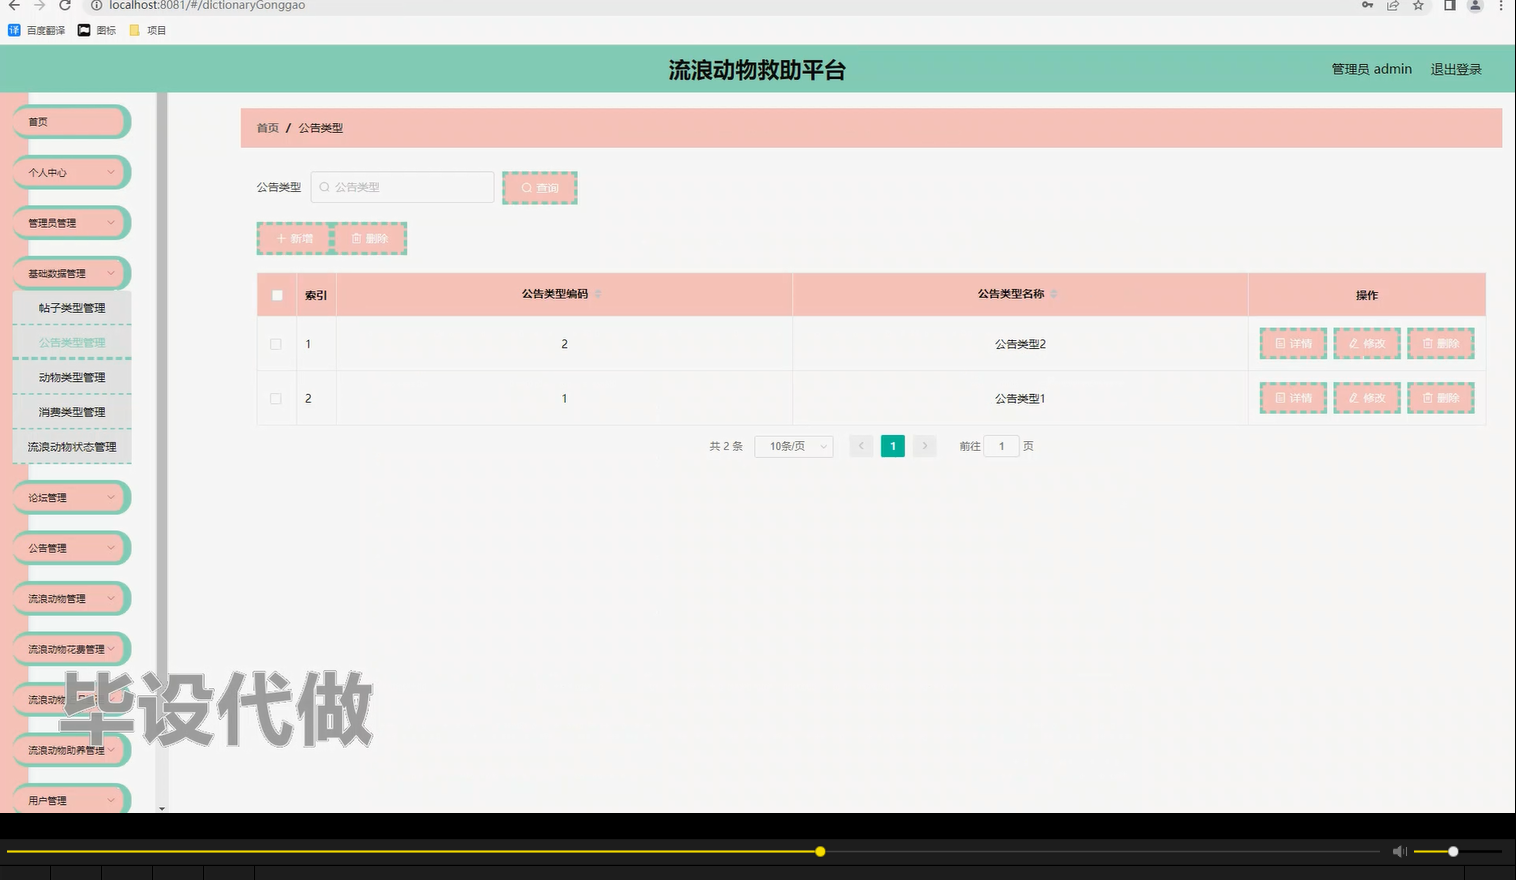Check the checkbox for row index 1
Viewport: 1516px width, 880px height.
point(276,343)
